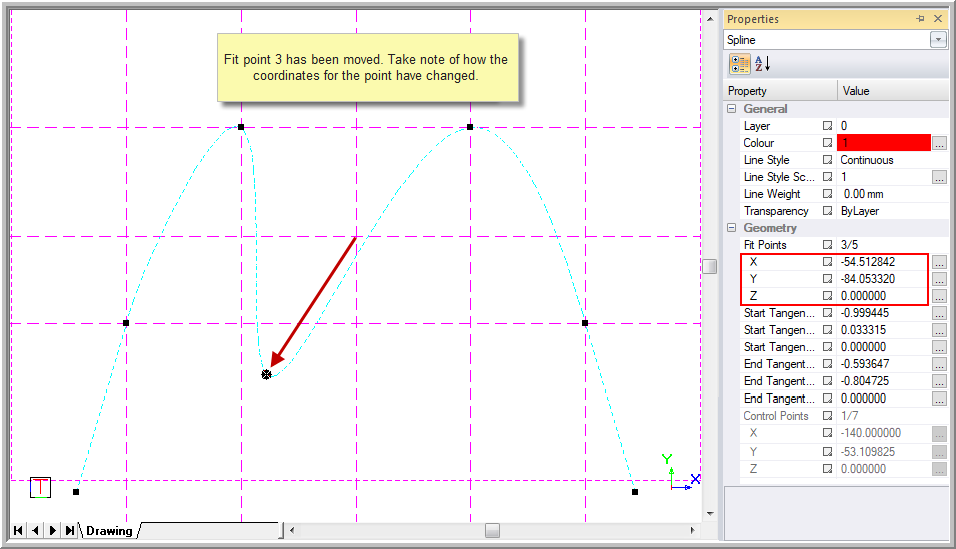
Task: Click the Value column header
Action: click(893, 91)
